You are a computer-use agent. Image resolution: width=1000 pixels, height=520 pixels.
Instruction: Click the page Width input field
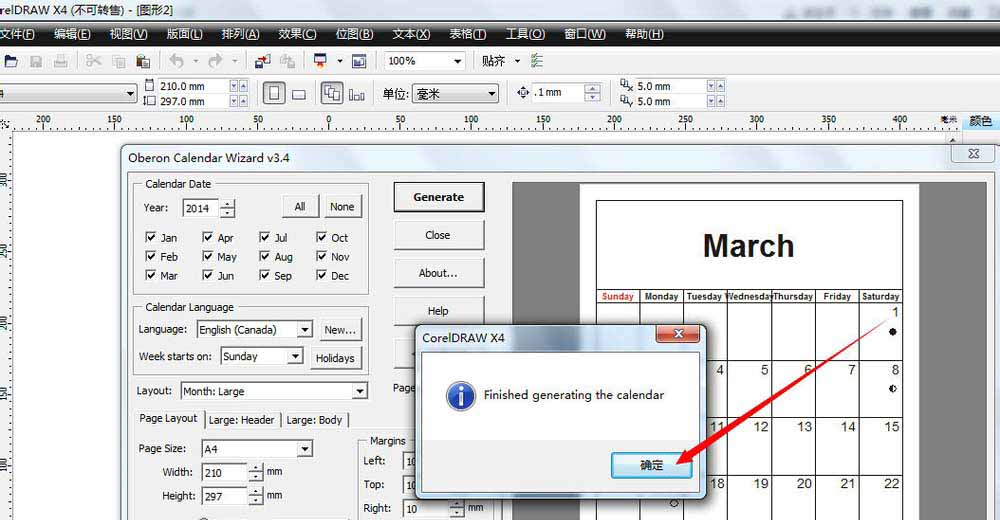(x=224, y=473)
